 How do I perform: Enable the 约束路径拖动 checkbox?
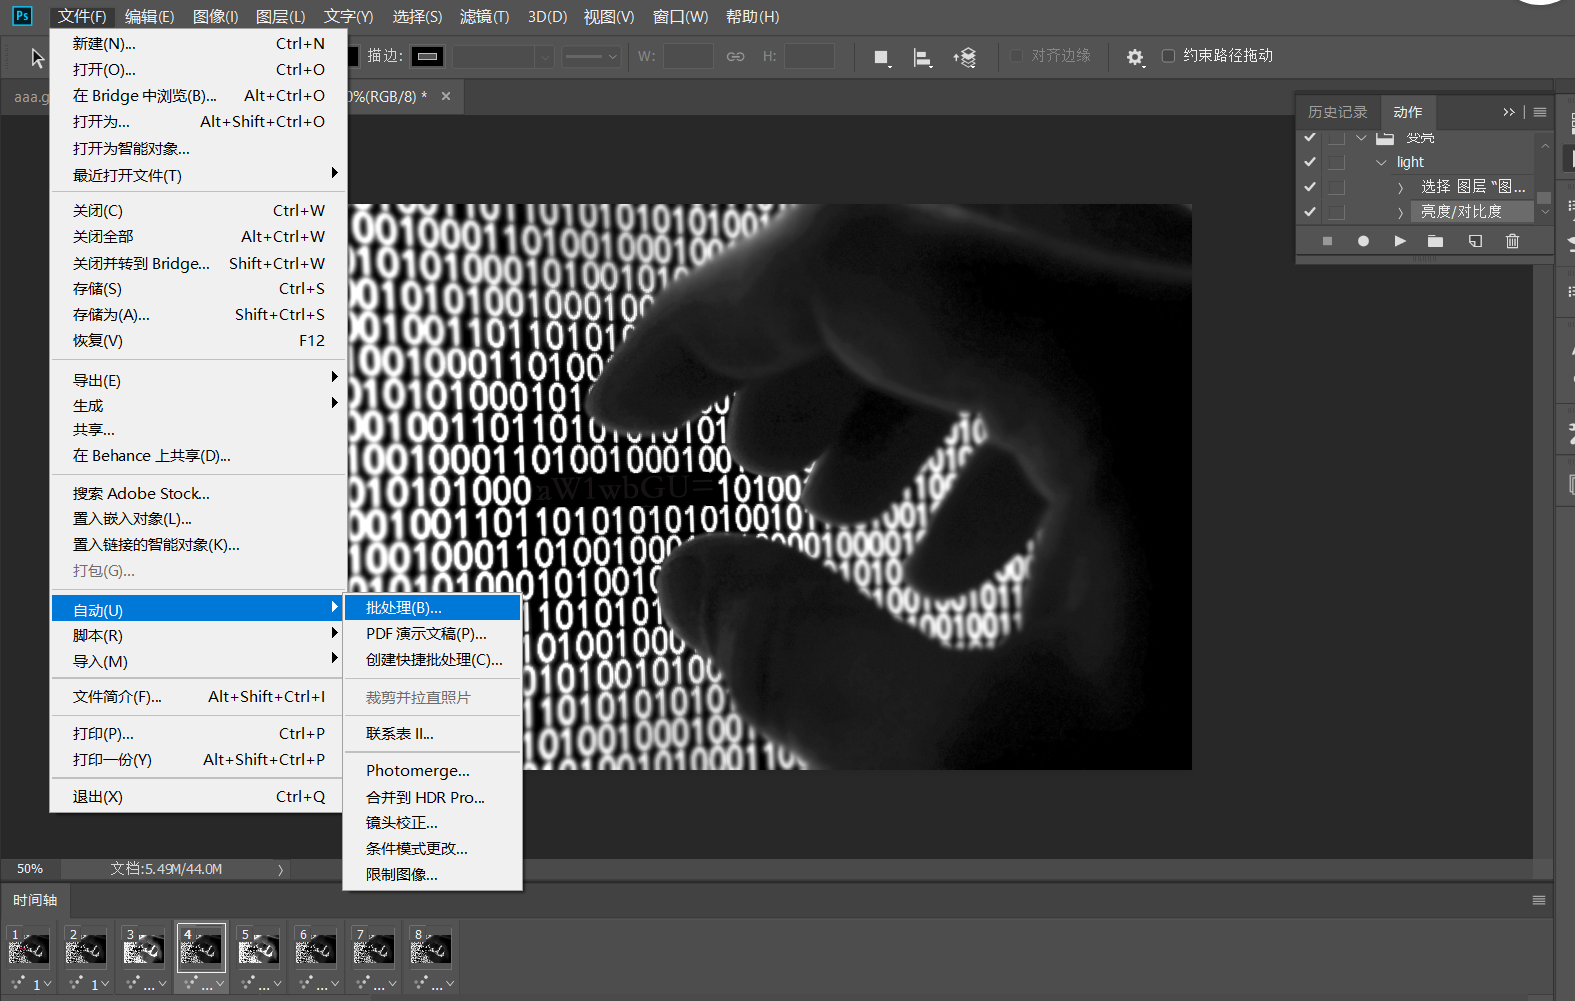pyautogui.click(x=1168, y=56)
